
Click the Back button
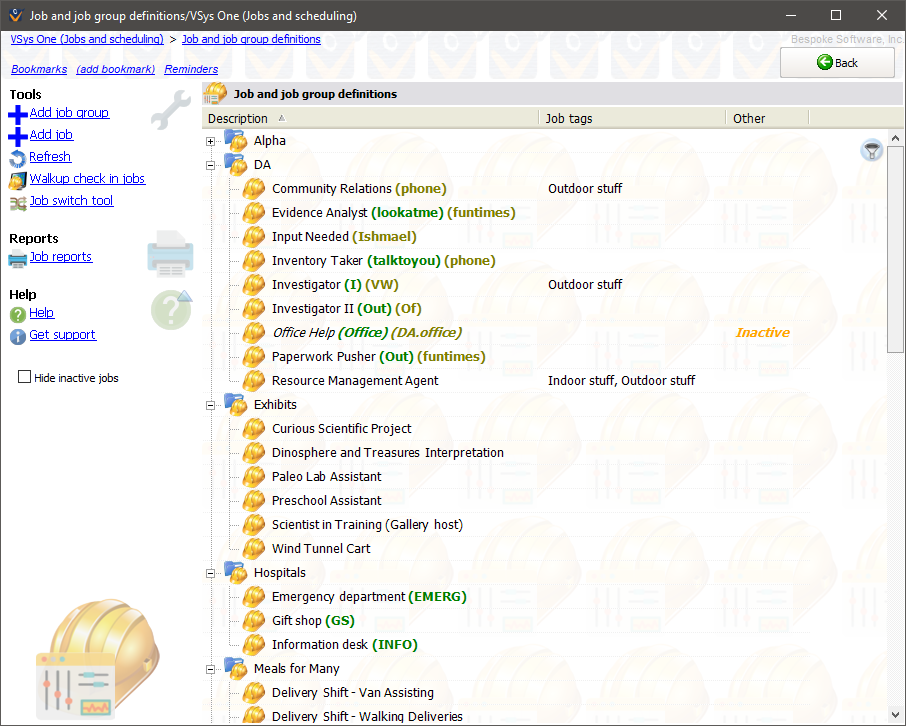[x=837, y=62]
